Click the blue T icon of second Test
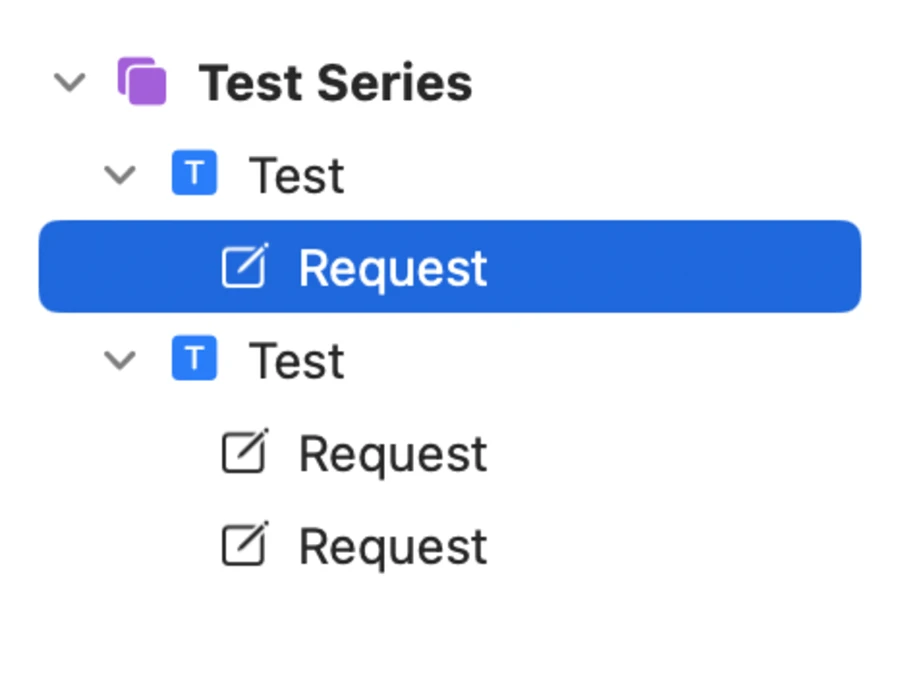900x699 pixels. 194,359
